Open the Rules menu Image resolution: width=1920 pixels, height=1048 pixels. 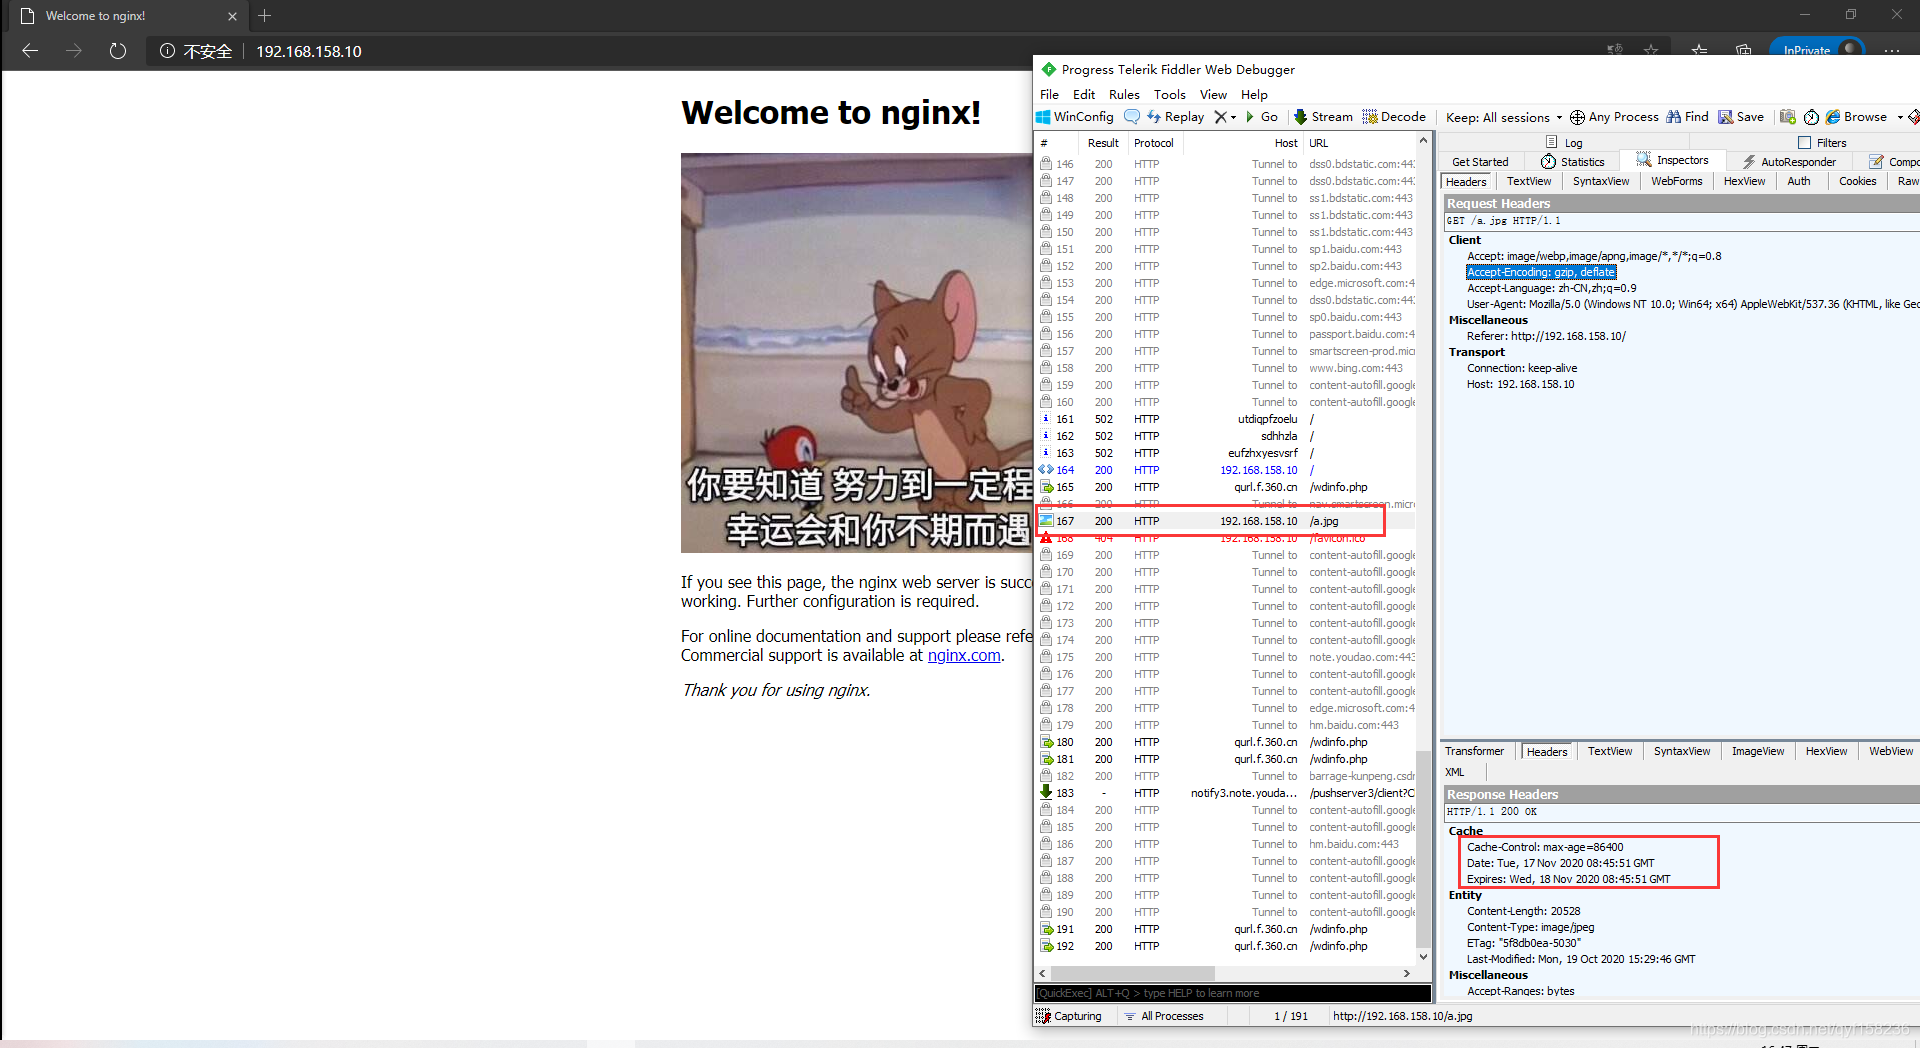1124,94
